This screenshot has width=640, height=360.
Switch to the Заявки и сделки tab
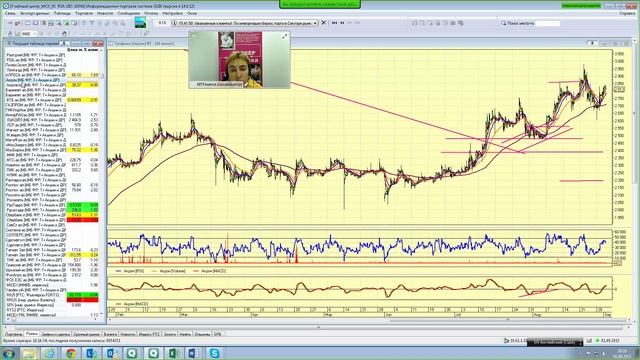(56, 334)
